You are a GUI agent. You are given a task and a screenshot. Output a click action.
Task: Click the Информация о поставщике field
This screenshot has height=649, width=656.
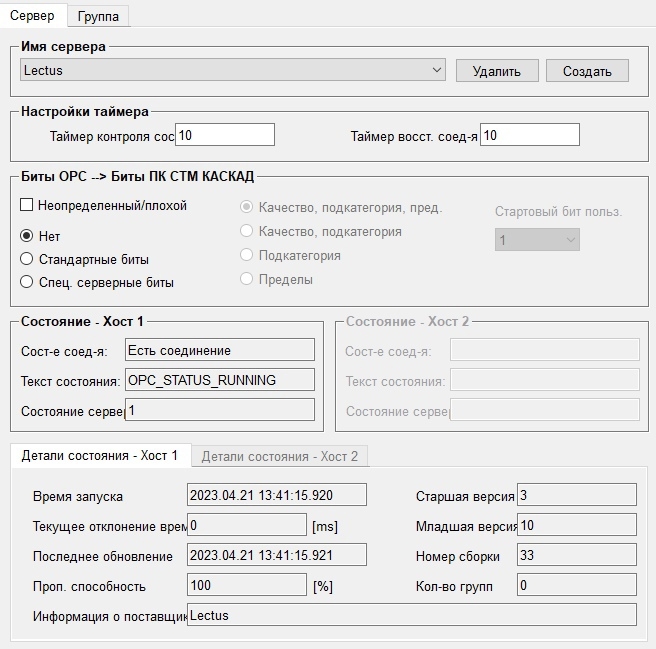click(412, 615)
